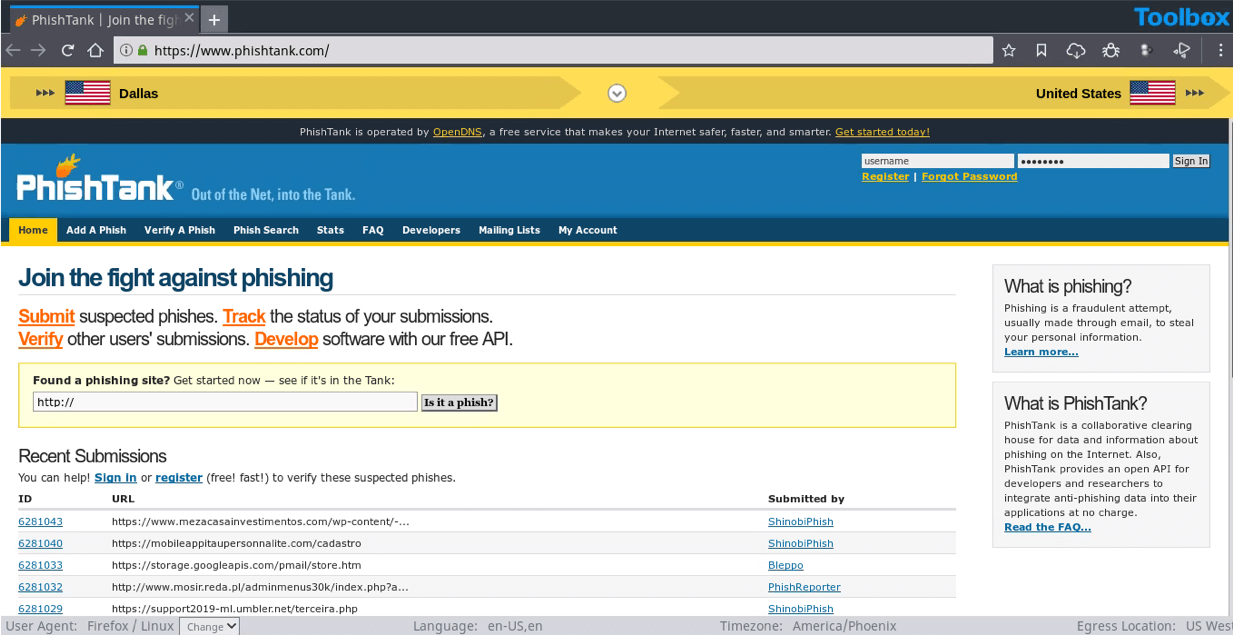Click the Toolbox logo

coord(1181,17)
